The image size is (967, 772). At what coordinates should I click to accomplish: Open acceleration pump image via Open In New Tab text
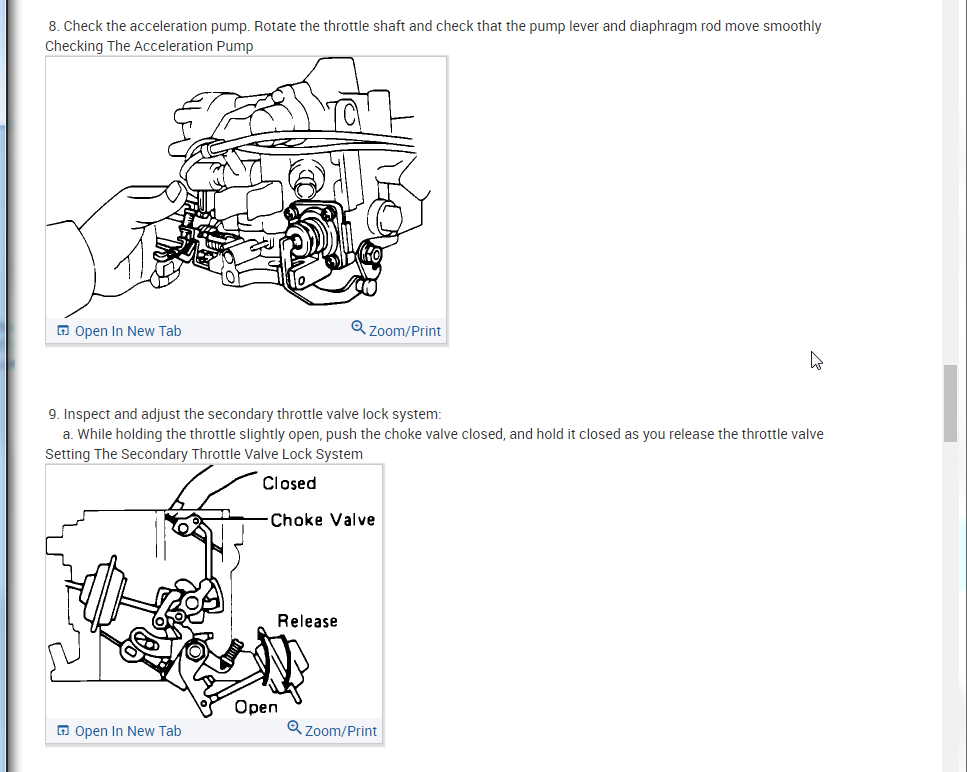(x=128, y=331)
